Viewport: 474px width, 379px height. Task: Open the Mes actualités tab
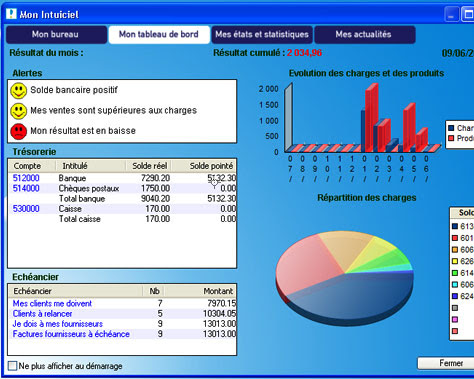365,35
